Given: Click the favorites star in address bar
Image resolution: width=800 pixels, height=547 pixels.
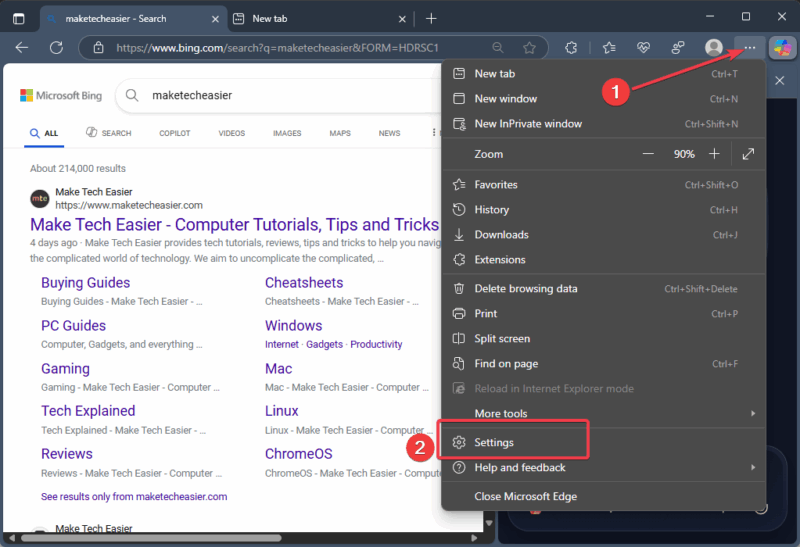Looking at the screenshot, I should [x=529, y=47].
